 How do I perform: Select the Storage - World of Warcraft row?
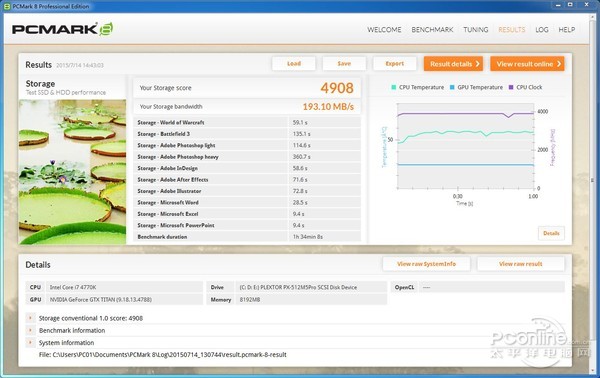coord(247,122)
